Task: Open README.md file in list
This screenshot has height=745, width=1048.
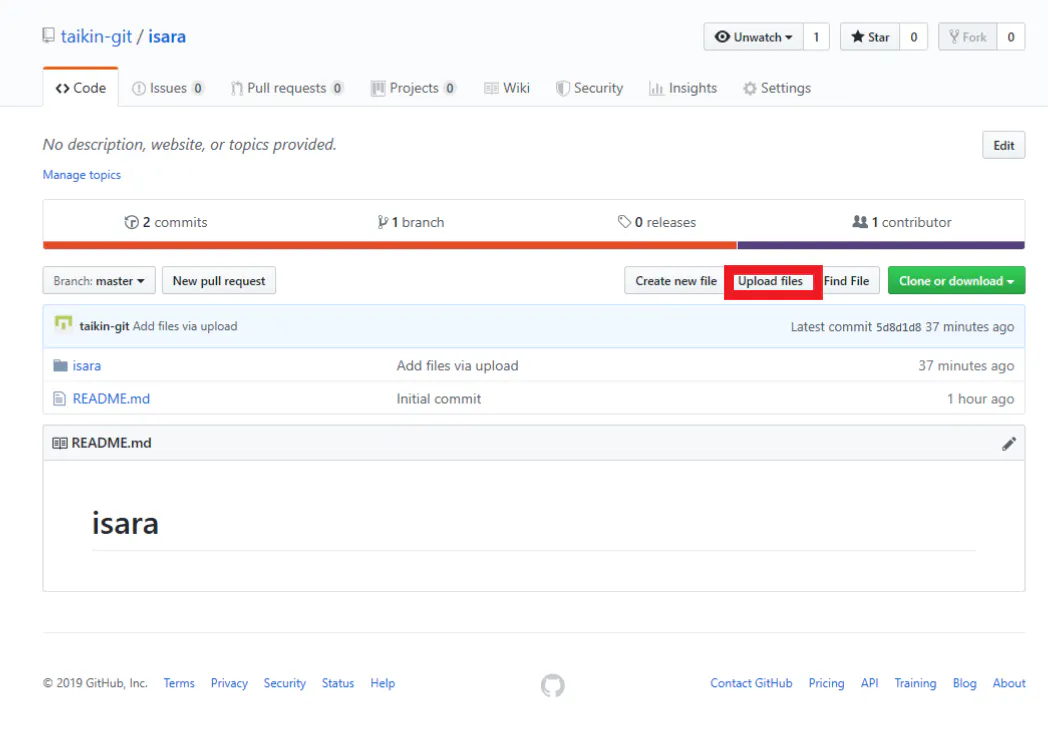Action: click(x=111, y=399)
